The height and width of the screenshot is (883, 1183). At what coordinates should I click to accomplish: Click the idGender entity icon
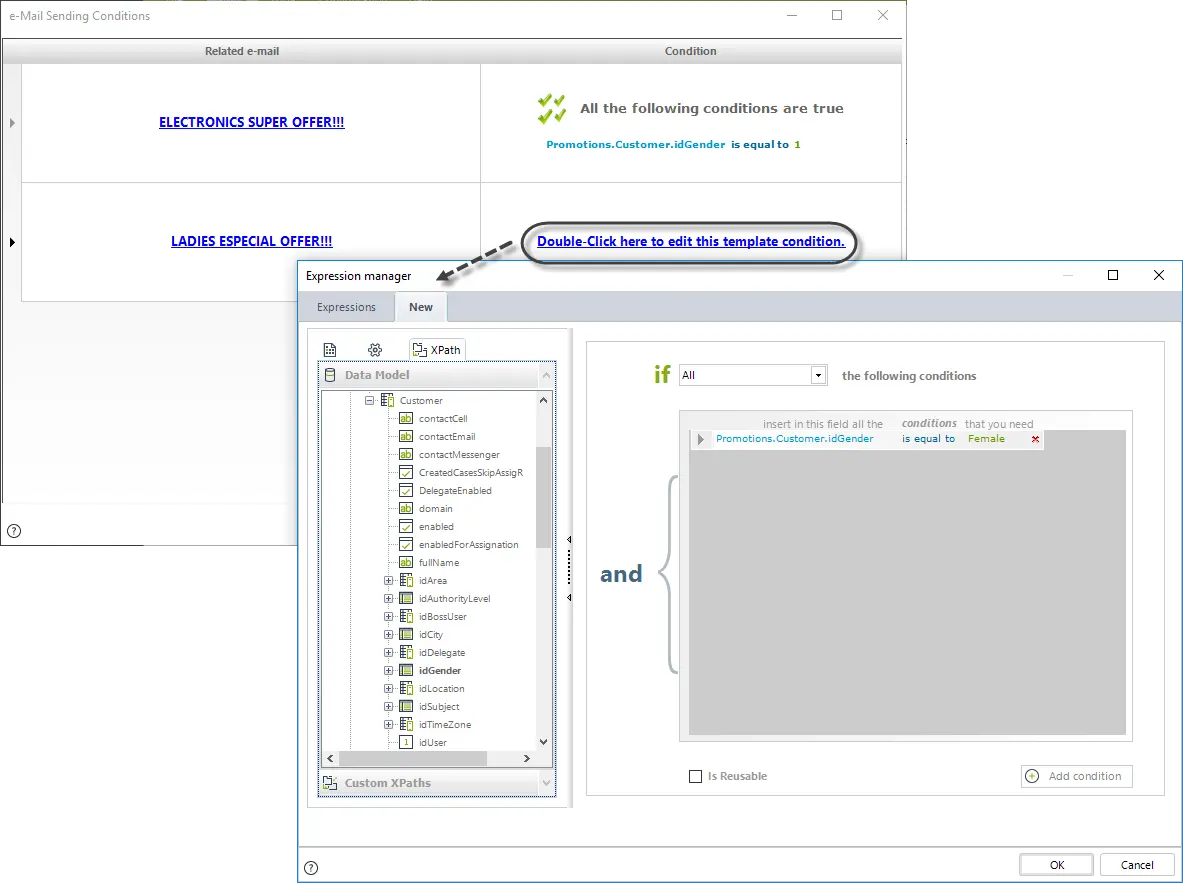click(x=406, y=670)
